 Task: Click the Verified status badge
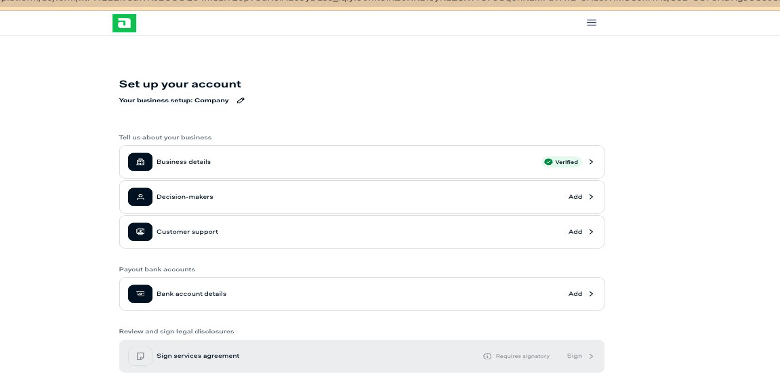(x=562, y=162)
